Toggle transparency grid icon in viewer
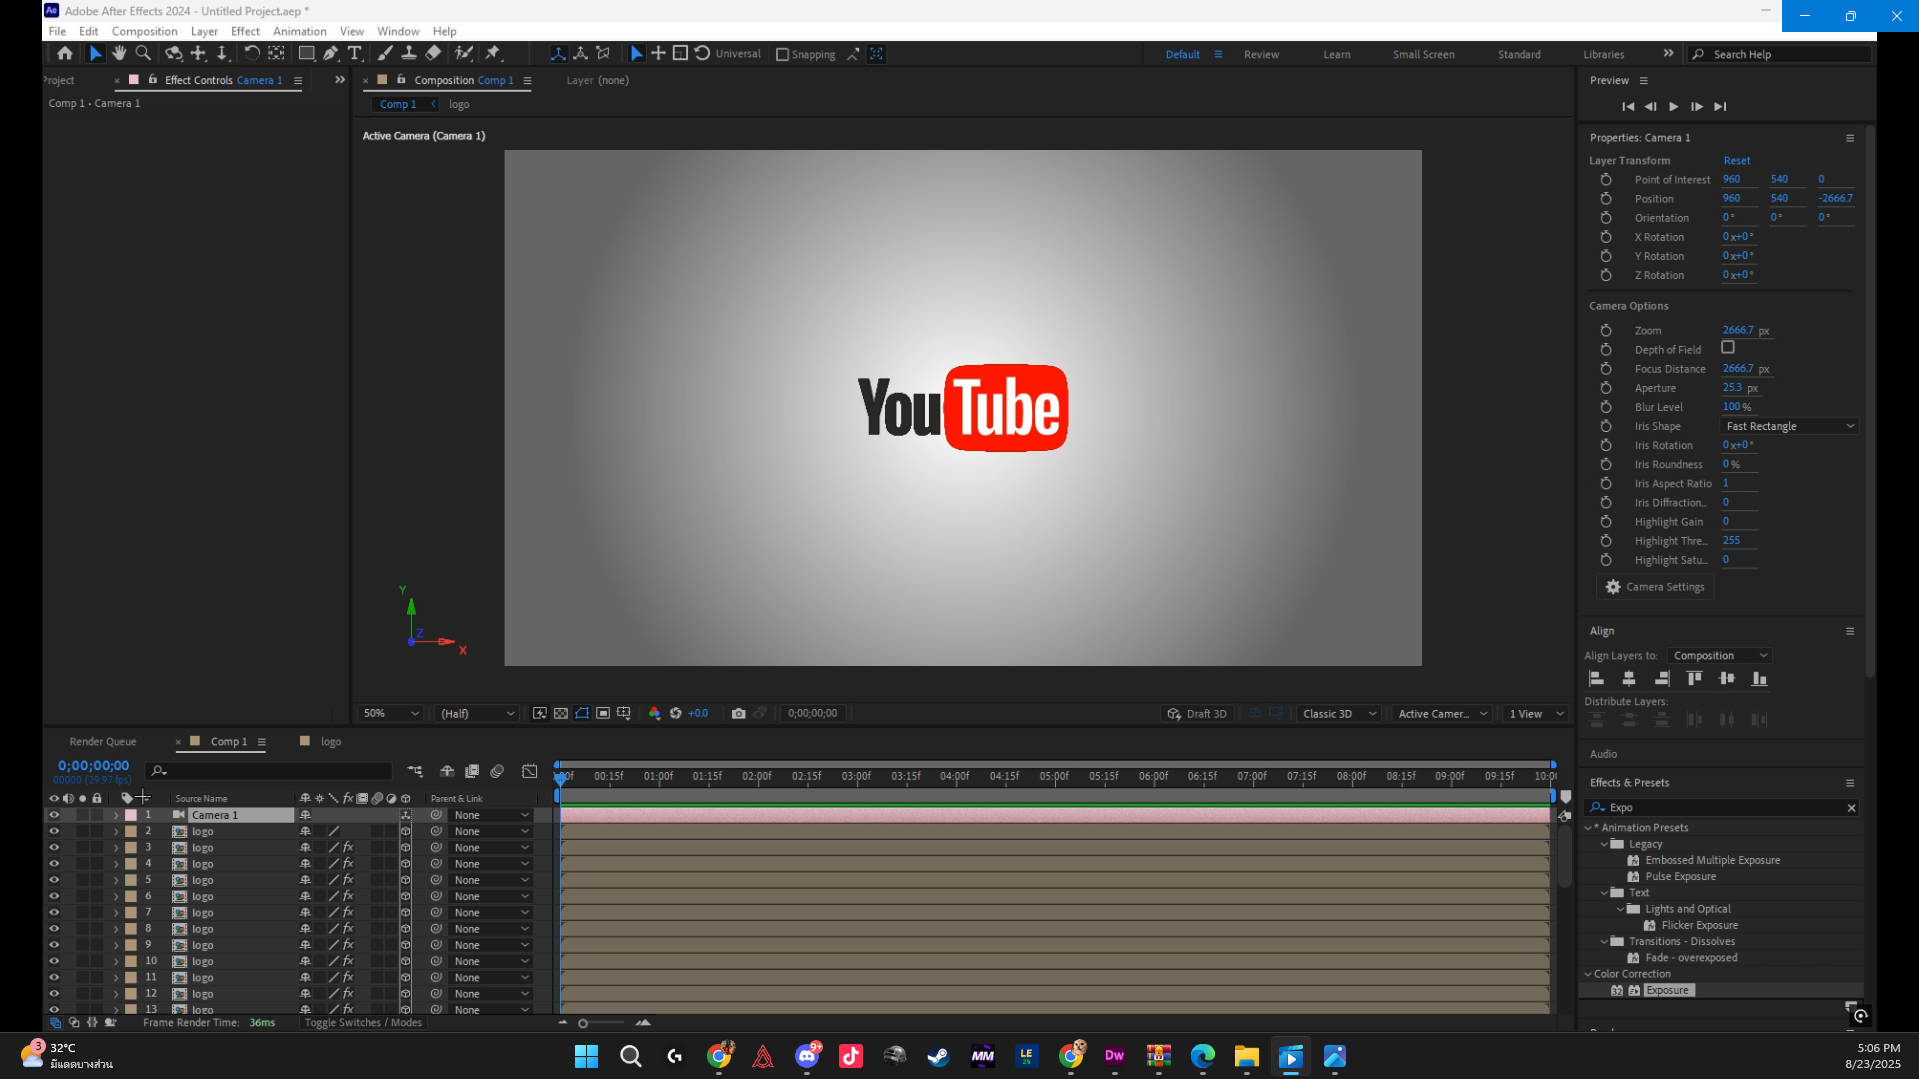 click(x=561, y=713)
